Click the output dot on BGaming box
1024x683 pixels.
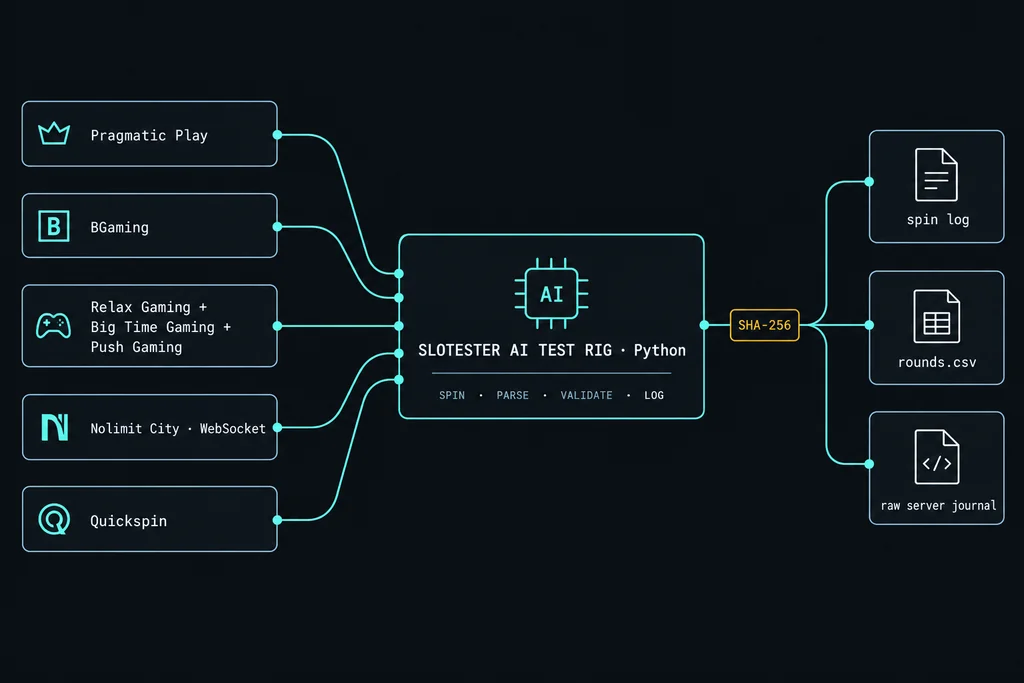point(278,227)
